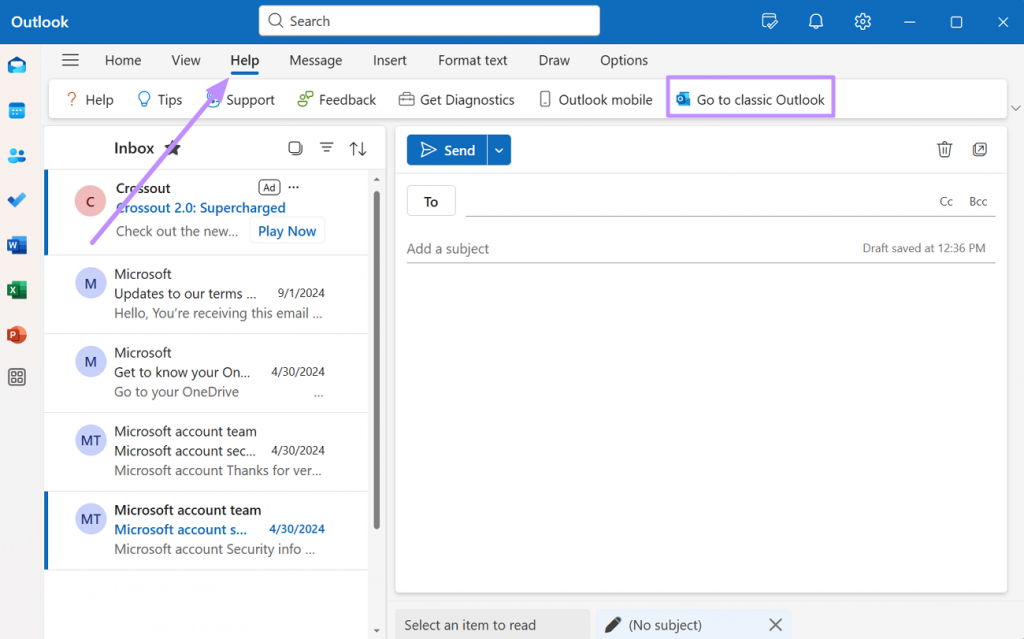
Task: Open the Send options dropdown arrow
Action: (x=499, y=150)
